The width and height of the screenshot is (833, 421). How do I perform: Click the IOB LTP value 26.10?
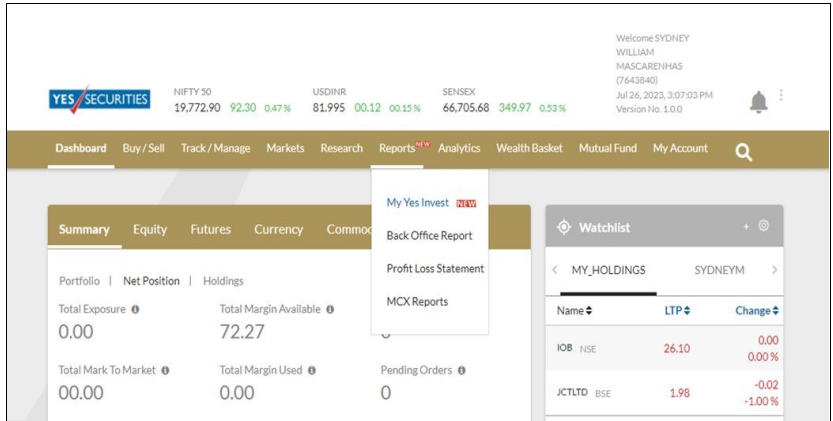point(677,348)
